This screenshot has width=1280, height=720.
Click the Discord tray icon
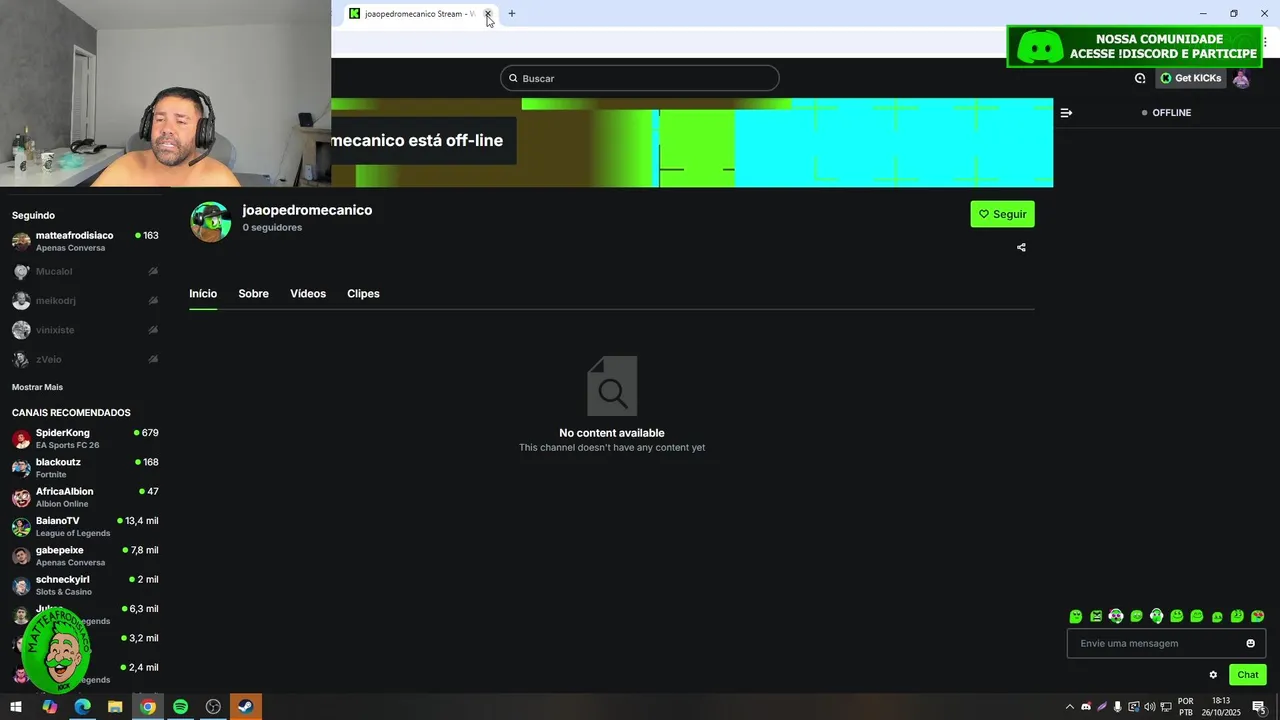1086,707
